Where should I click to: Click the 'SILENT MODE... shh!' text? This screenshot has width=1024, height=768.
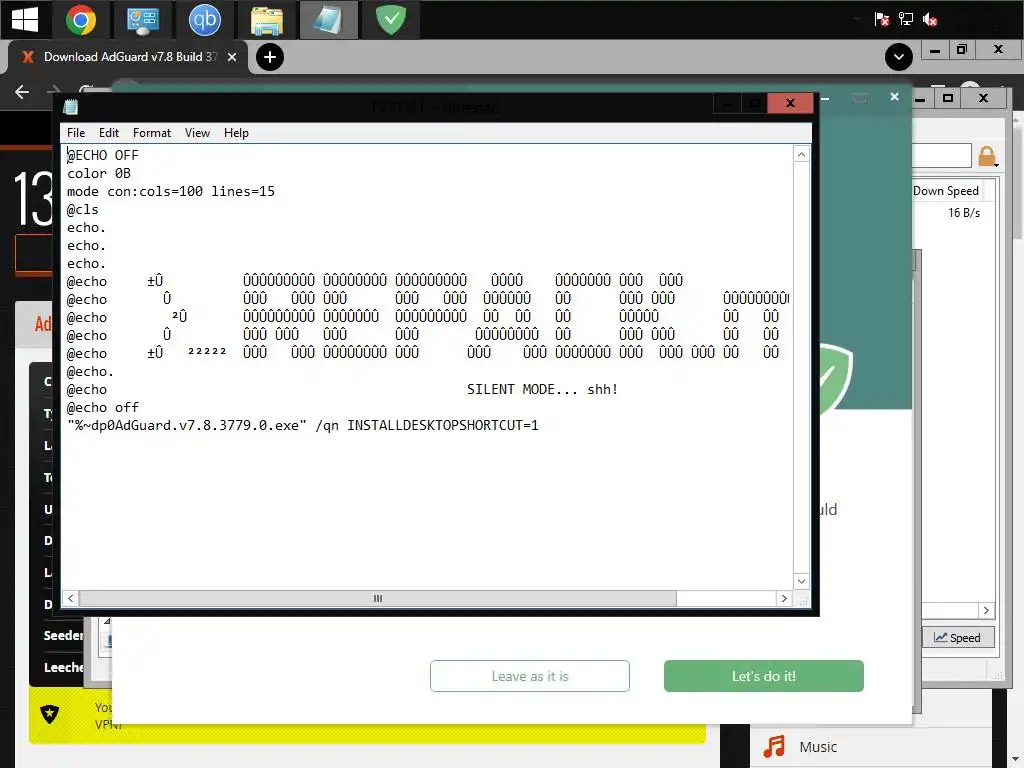click(542, 389)
